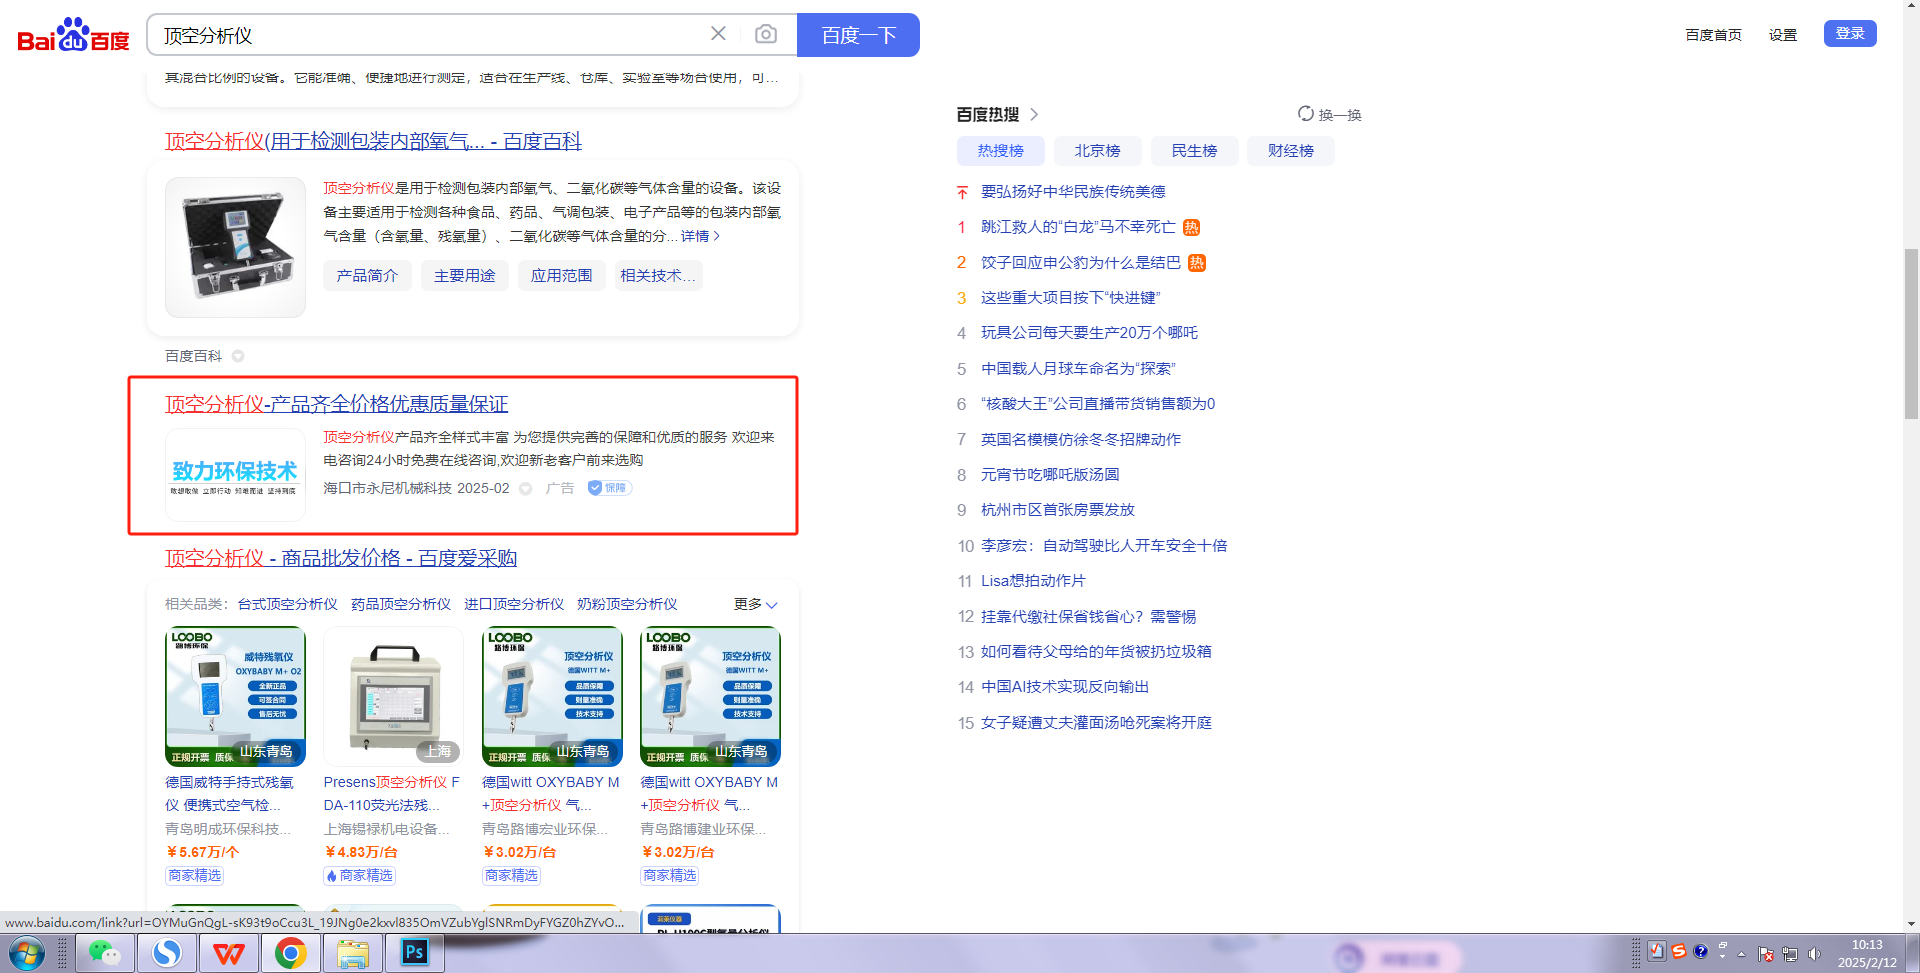The image size is (1920, 973).
Task: Expand 更多 related categories dropdown
Action: (x=755, y=604)
